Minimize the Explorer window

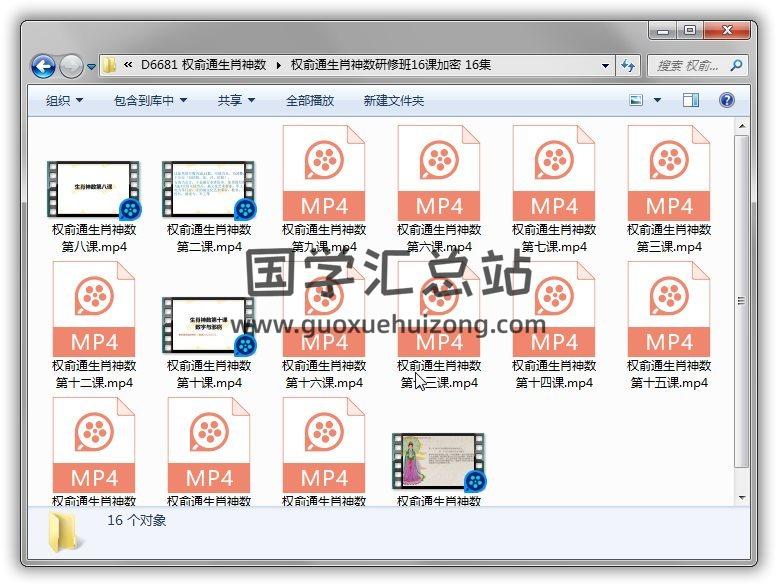[663, 31]
